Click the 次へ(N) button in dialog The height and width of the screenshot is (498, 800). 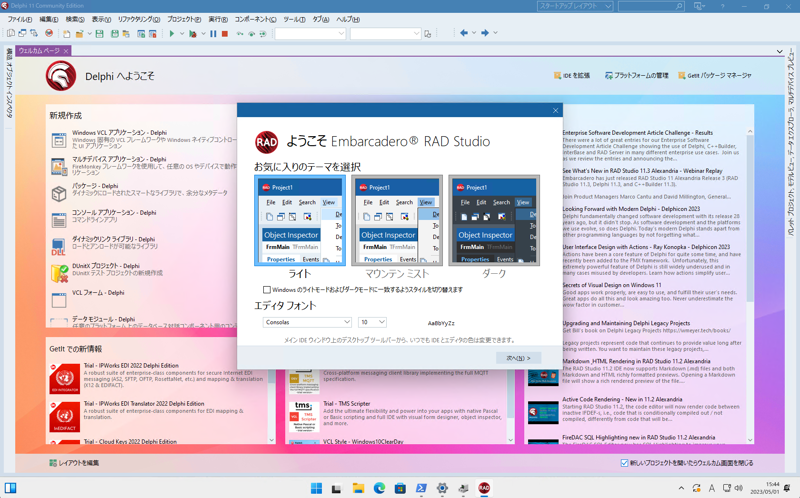(x=518, y=358)
